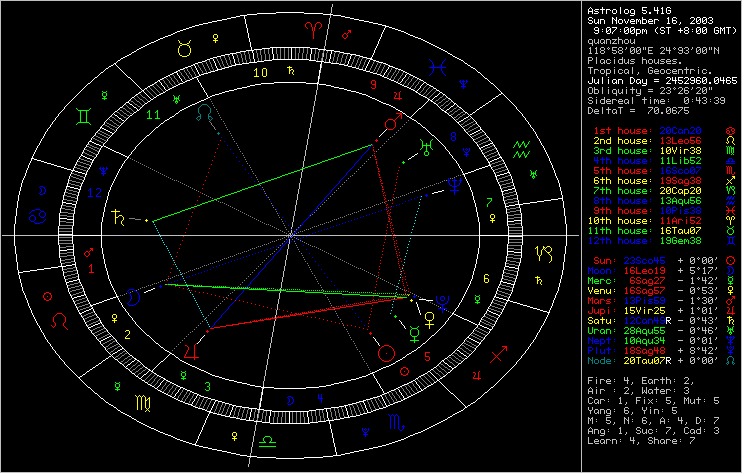Select the red Sun circle inside the chart
Screen dimensions: 742x473
click(387, 352)
